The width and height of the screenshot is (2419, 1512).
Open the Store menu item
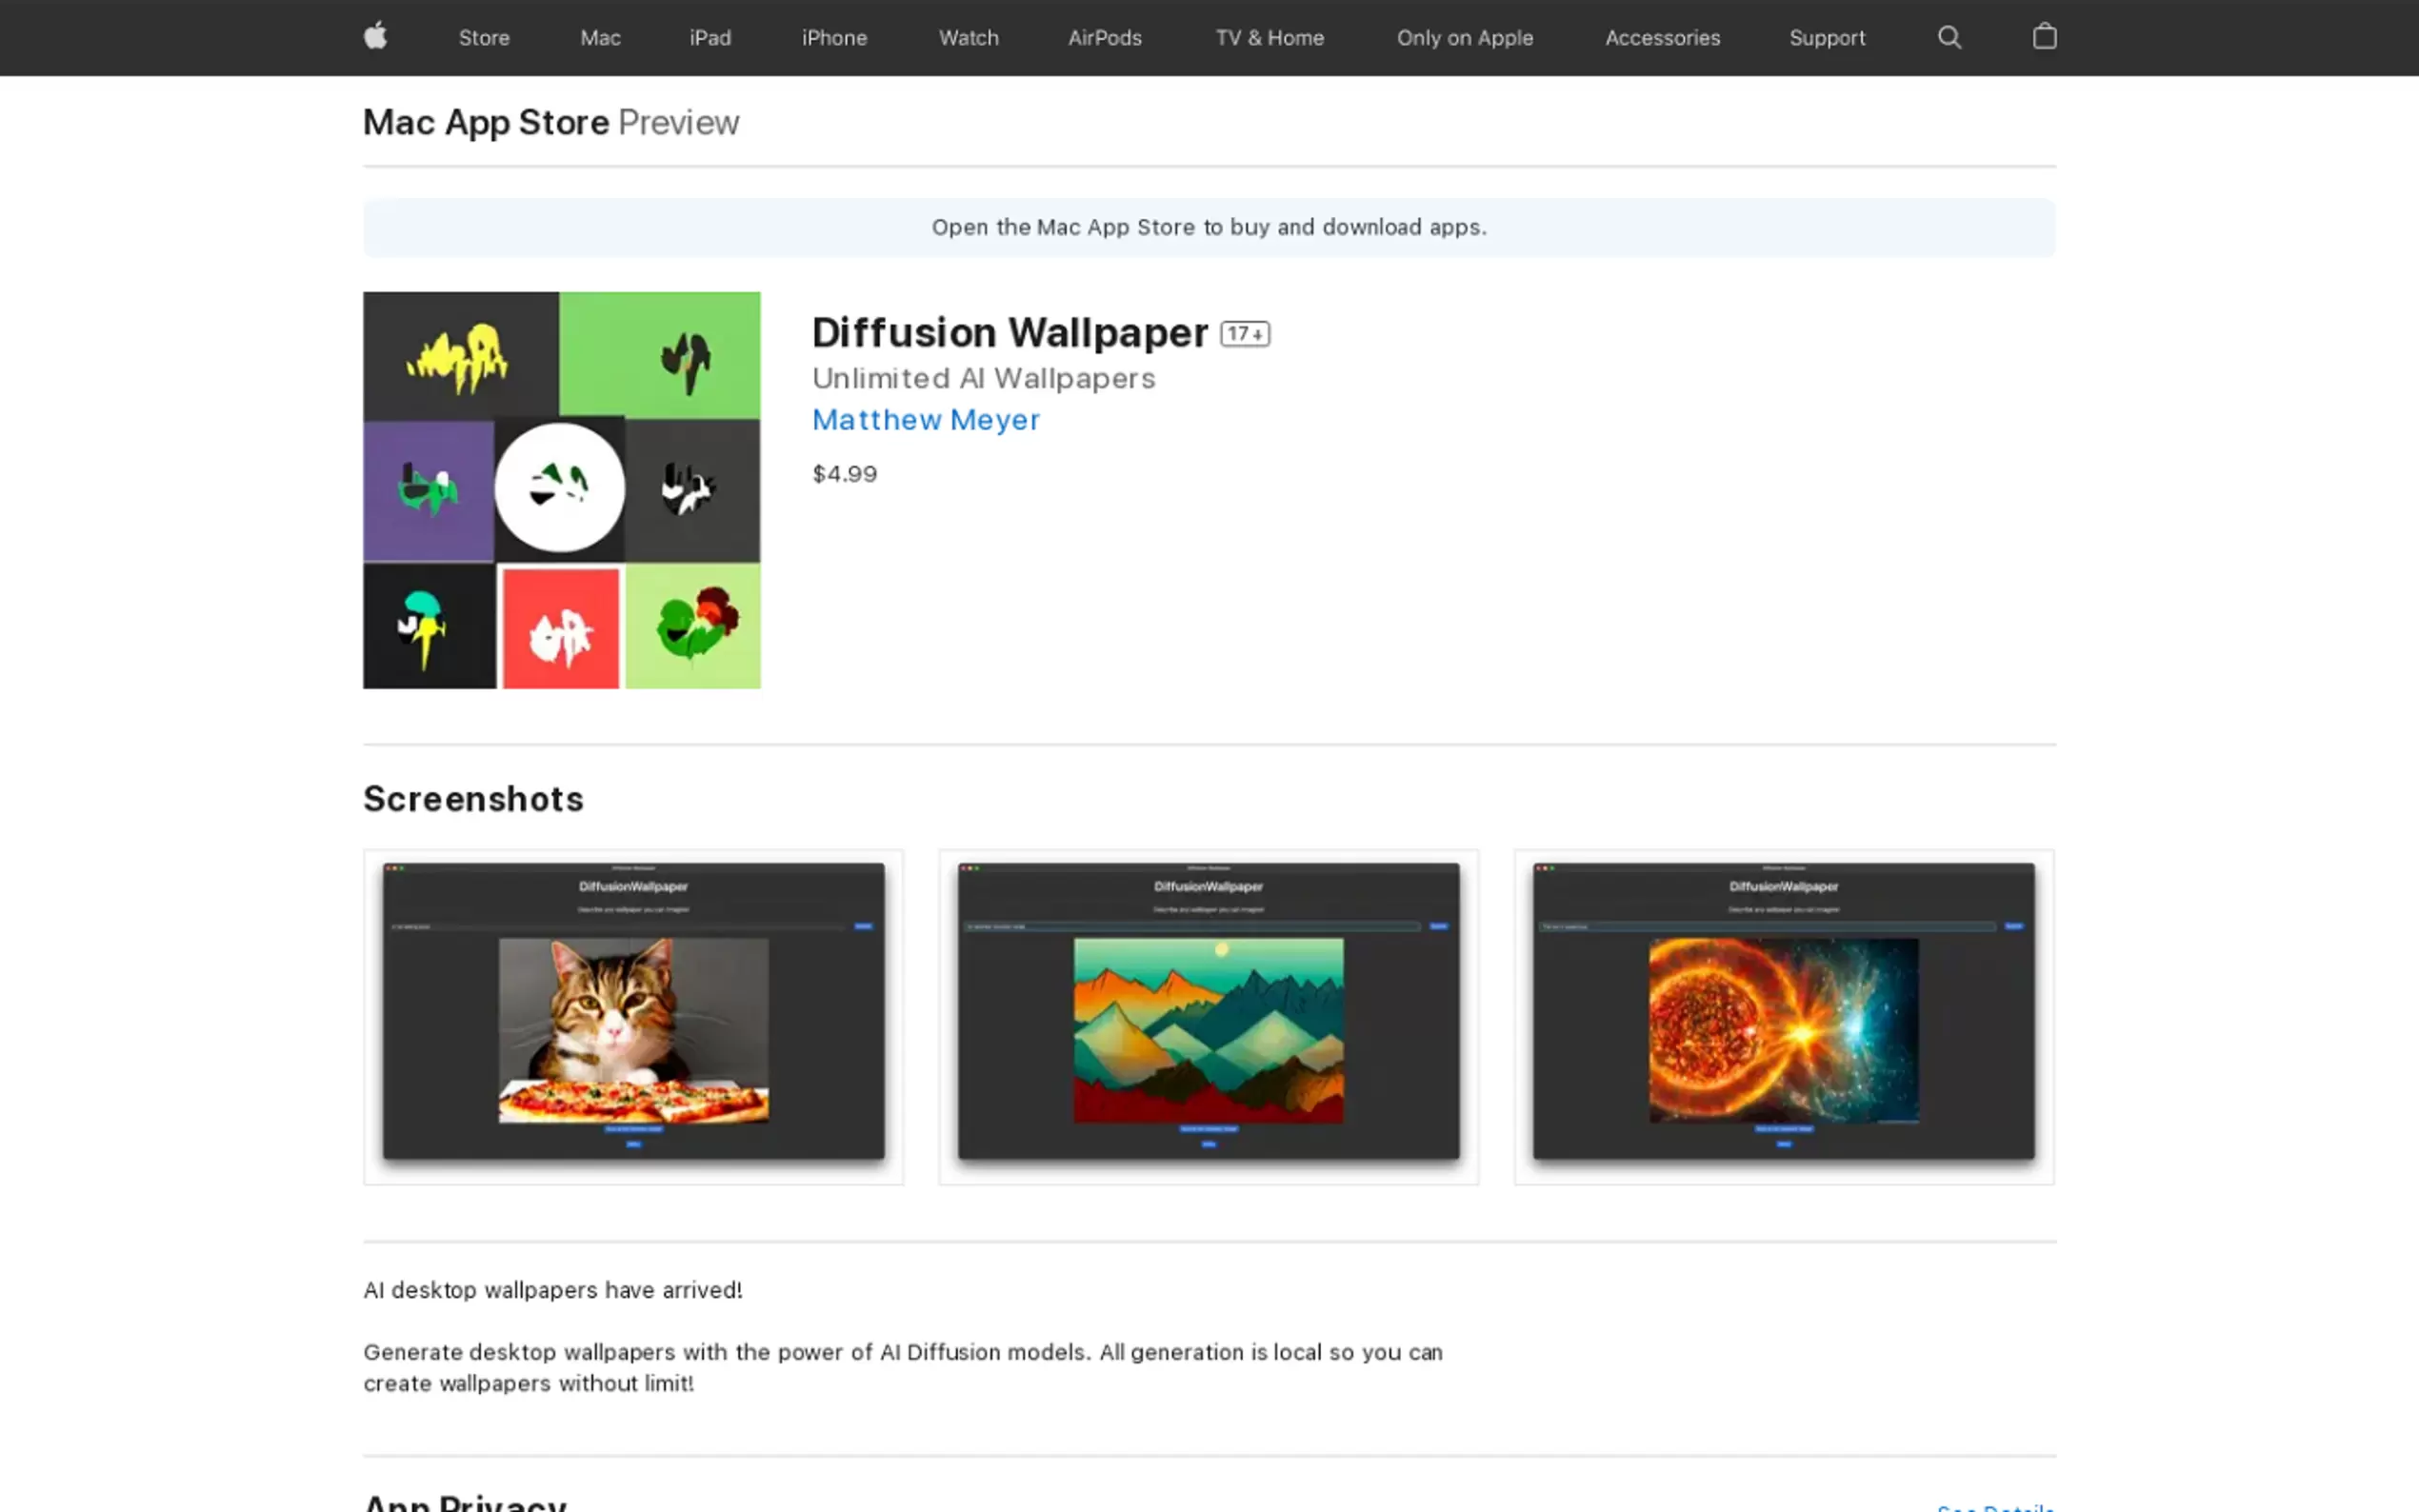tap(484, 38)
